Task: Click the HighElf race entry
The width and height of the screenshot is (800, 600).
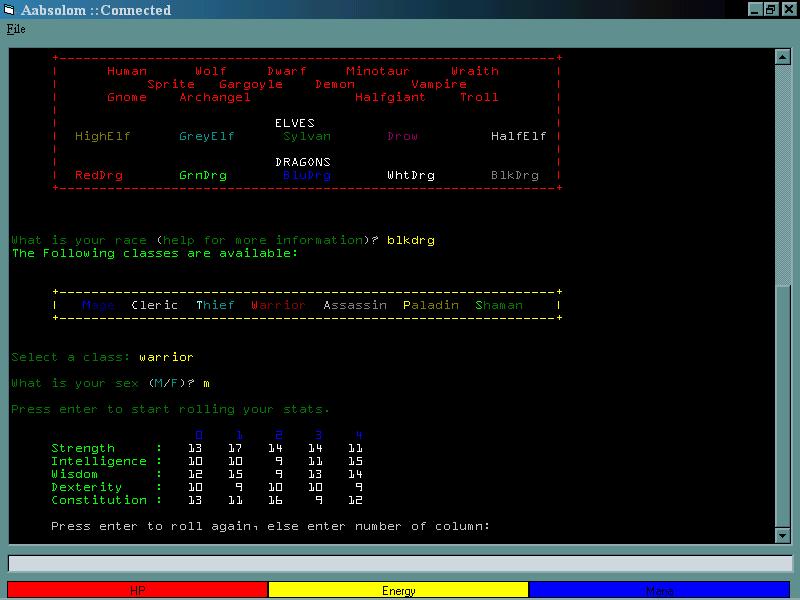Action: coord(102,137)
